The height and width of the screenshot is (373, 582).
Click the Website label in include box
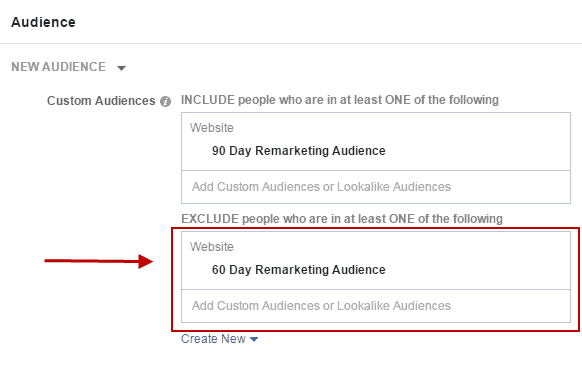pyautogui.click(x=212, y=128)
